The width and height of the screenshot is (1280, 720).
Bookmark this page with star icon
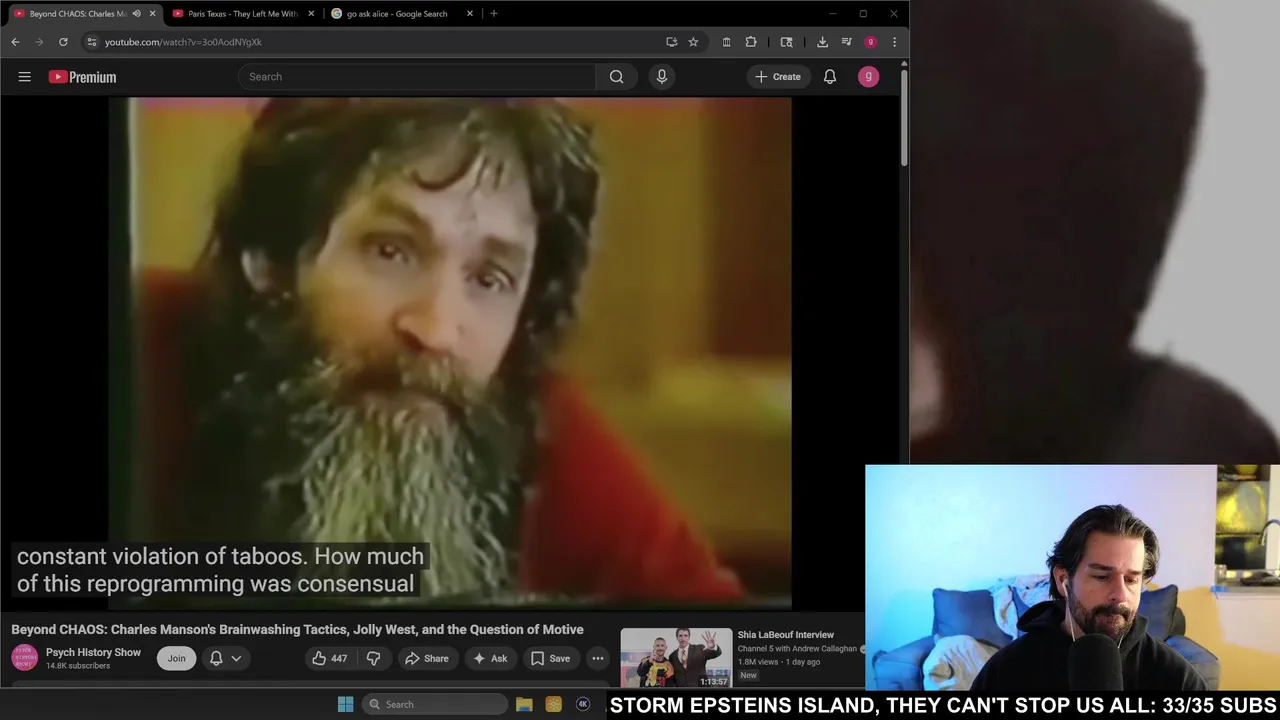(x=693, y=42)
